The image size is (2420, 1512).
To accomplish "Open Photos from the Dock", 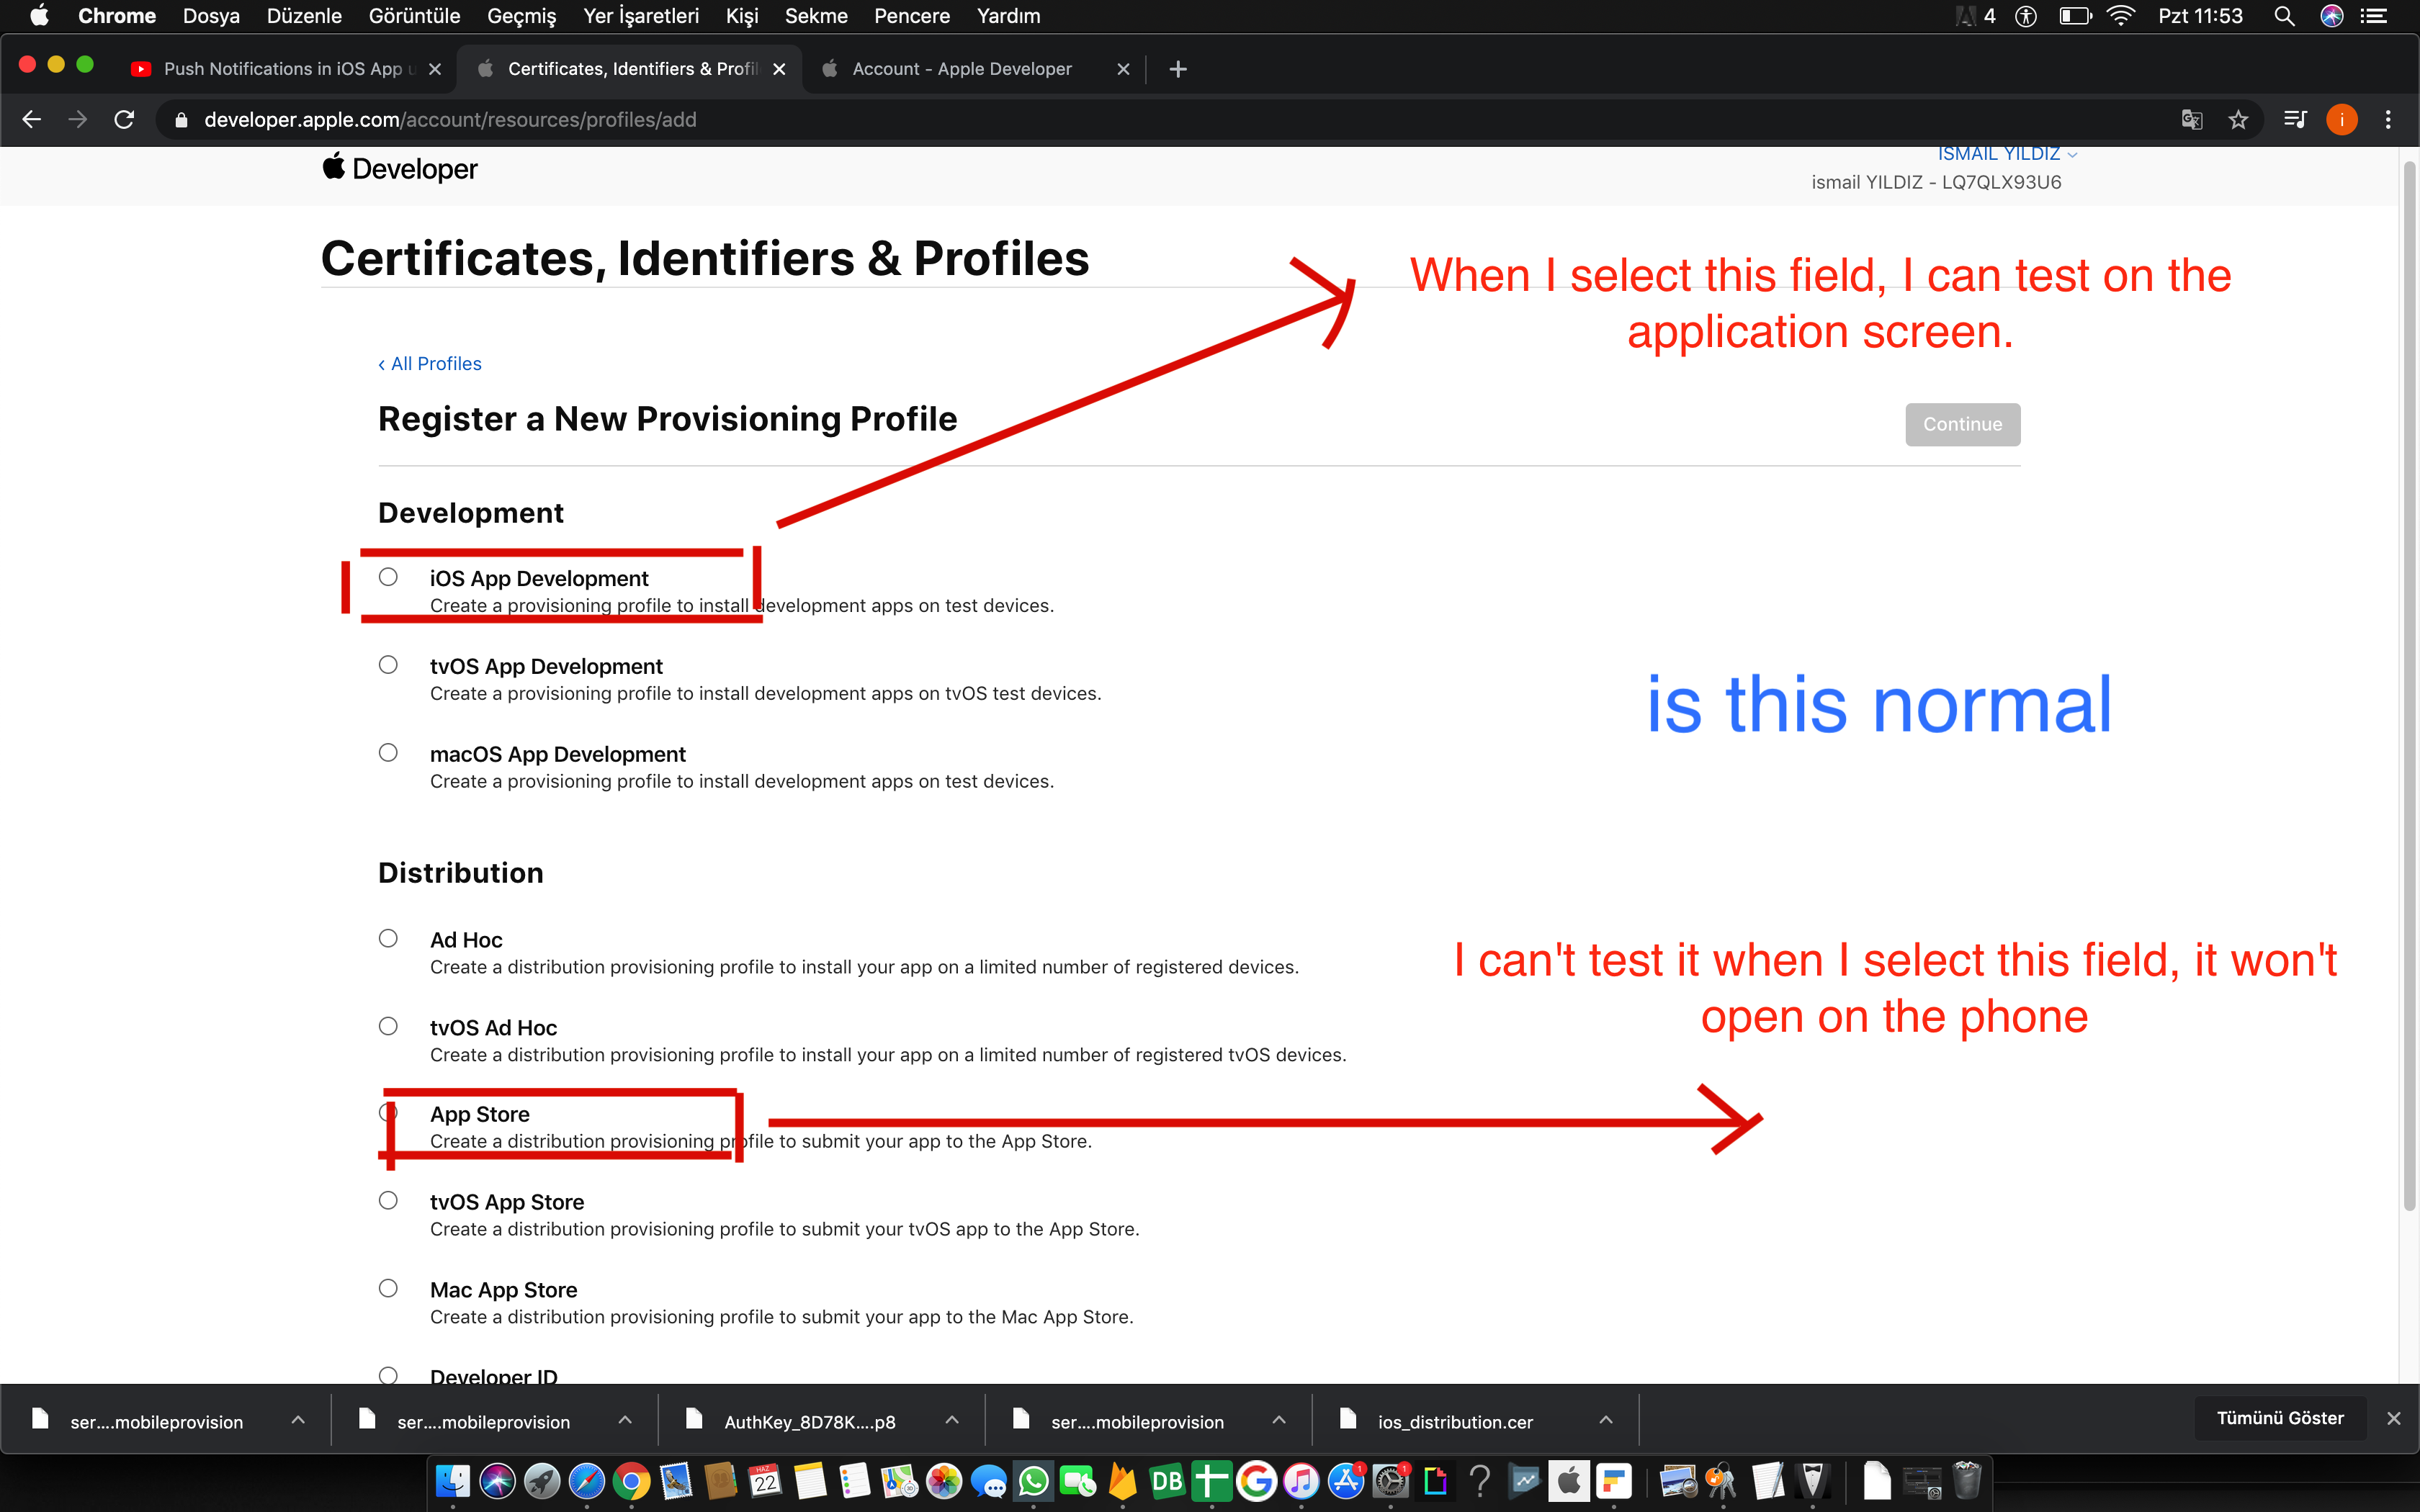I will click(944, 1481).
